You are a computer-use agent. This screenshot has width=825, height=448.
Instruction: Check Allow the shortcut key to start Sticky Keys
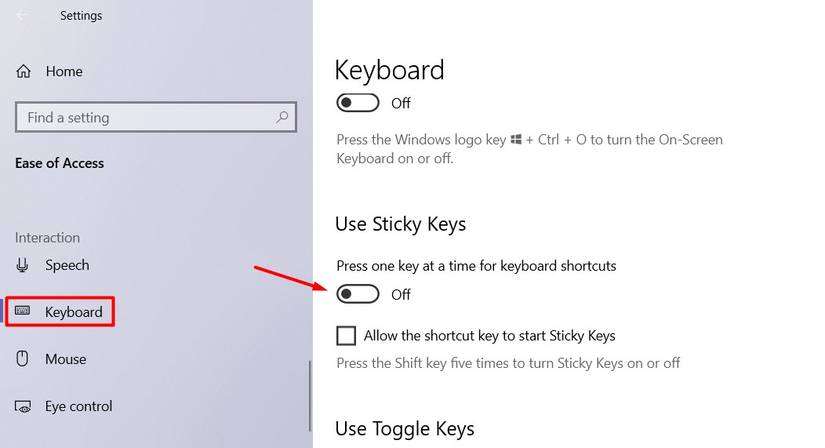coord(347,335)
